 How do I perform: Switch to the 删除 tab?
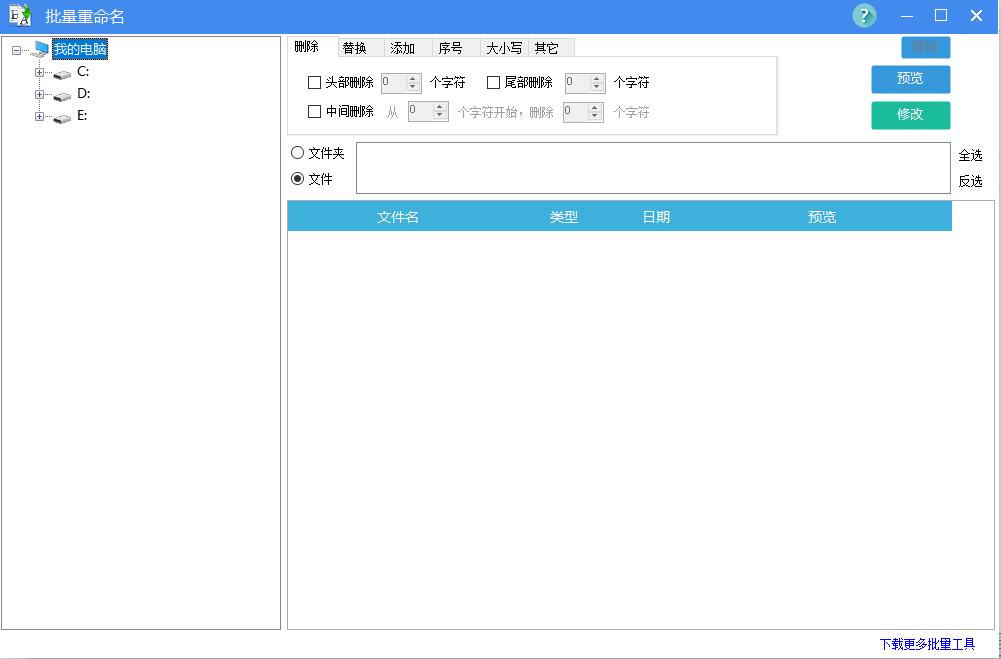click(x=312, y=47)
